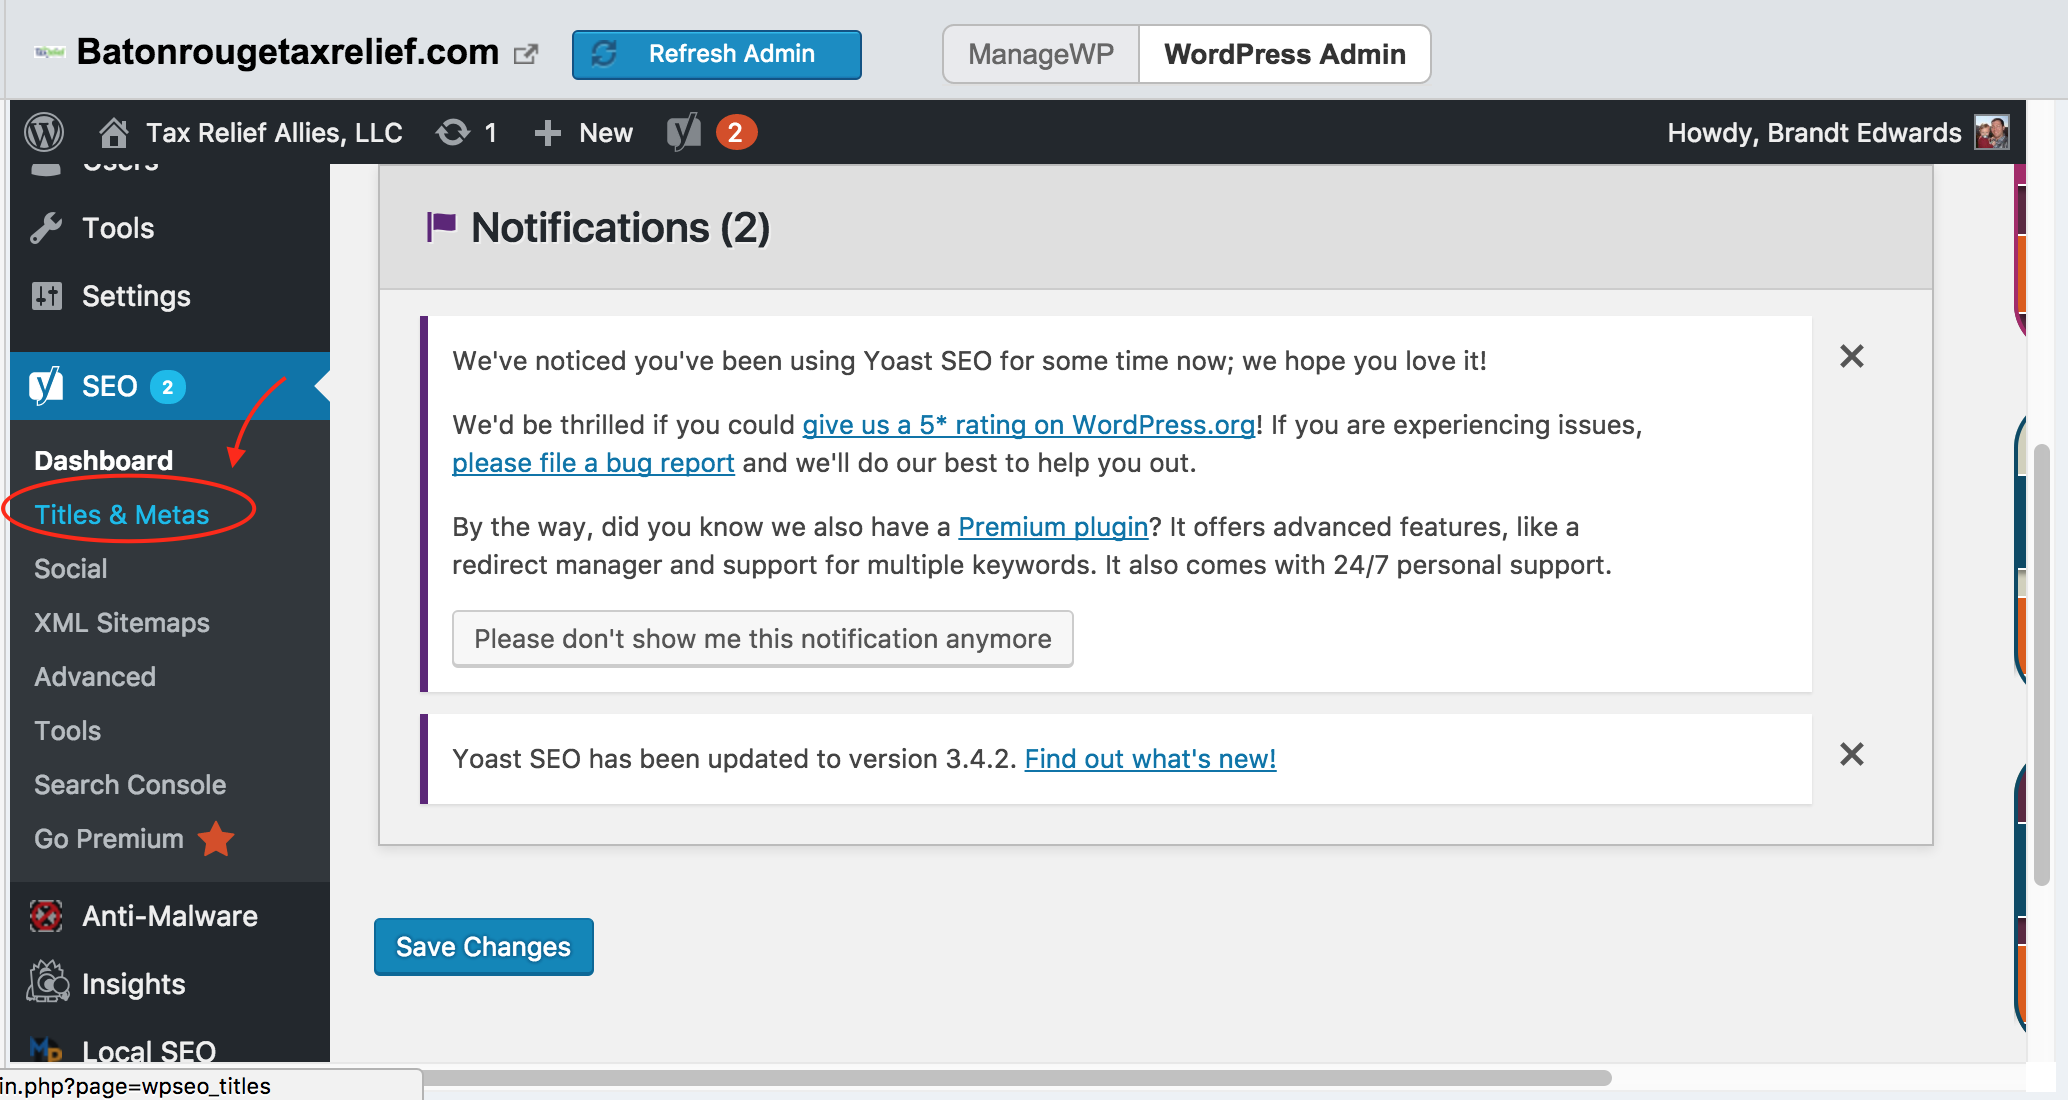Dismiss the Yoast rating notification

point(1852,356)
